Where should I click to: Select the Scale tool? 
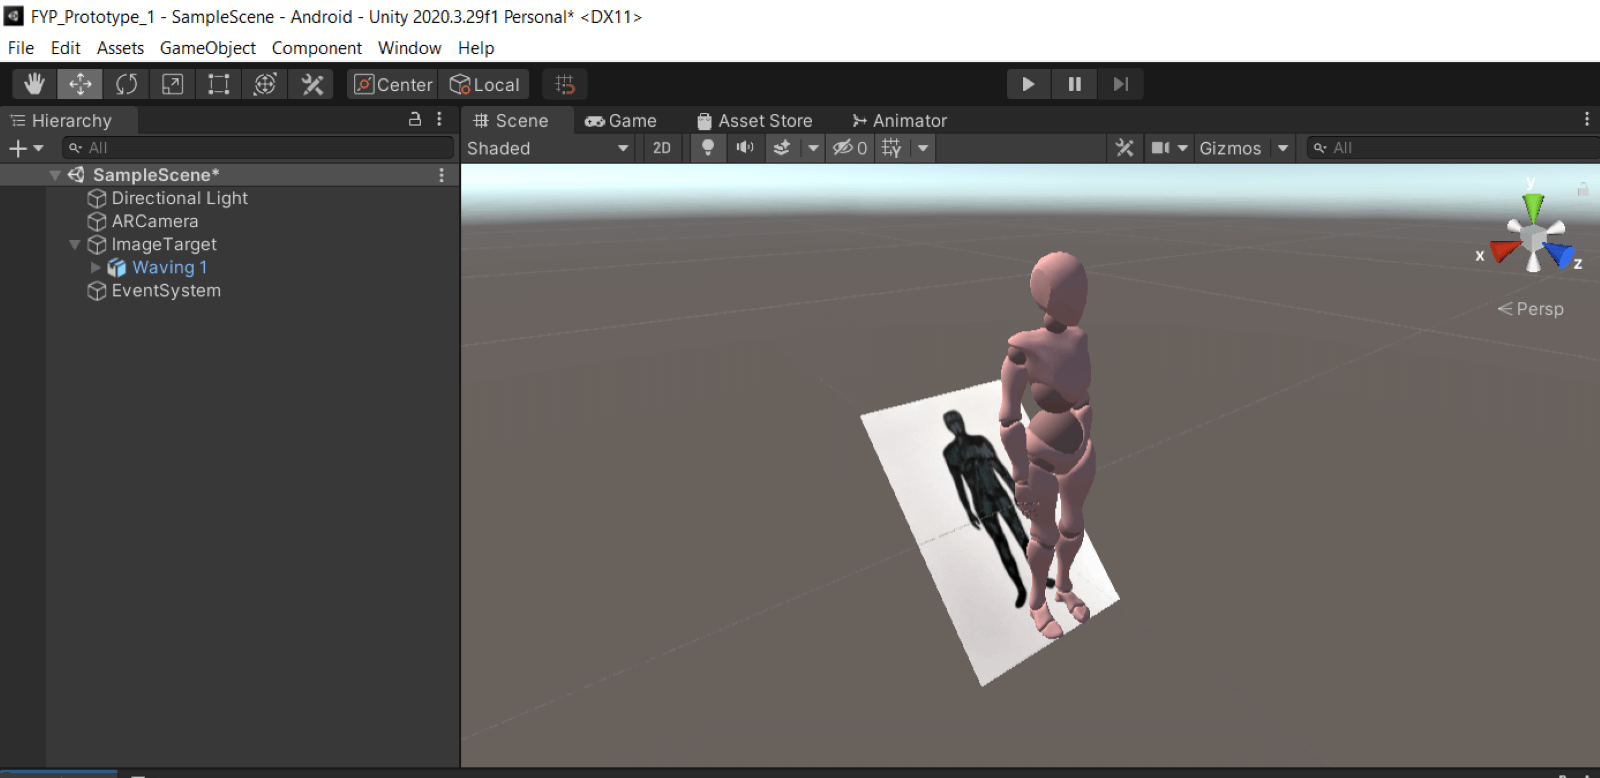tap(172, 84)
